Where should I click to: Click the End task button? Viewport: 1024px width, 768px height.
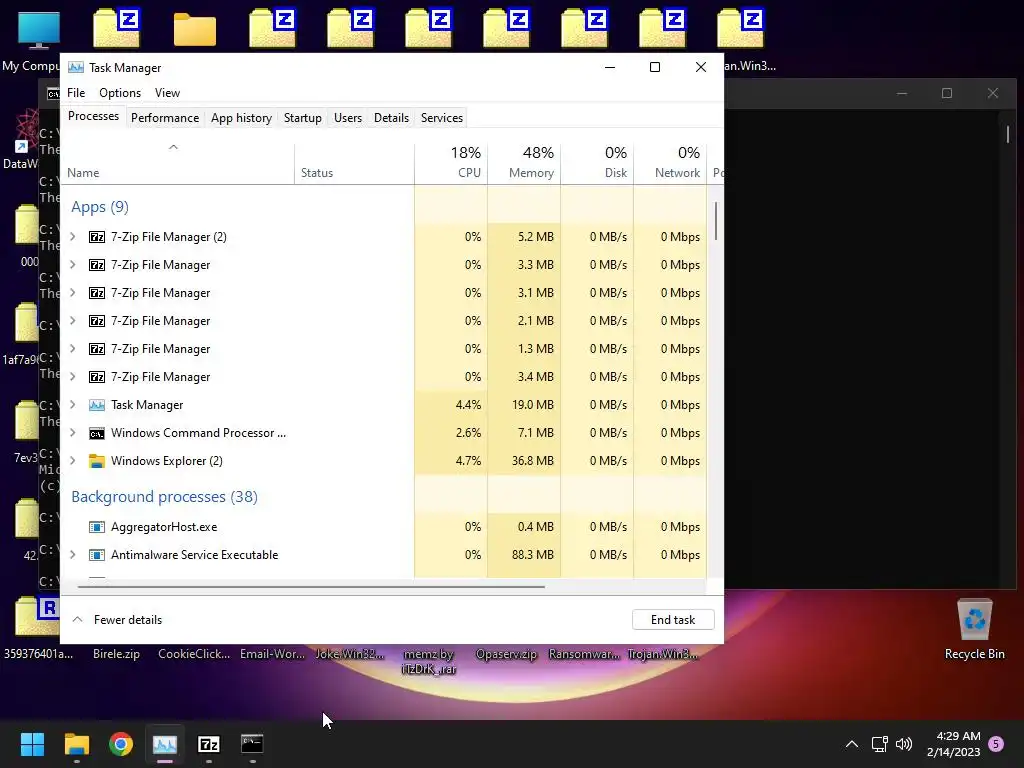pyautogui.click(x=673, y=620)
